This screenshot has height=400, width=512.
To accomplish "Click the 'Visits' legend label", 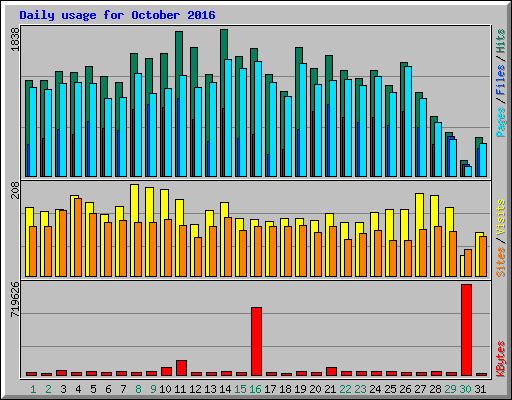I will coord(500,218).
